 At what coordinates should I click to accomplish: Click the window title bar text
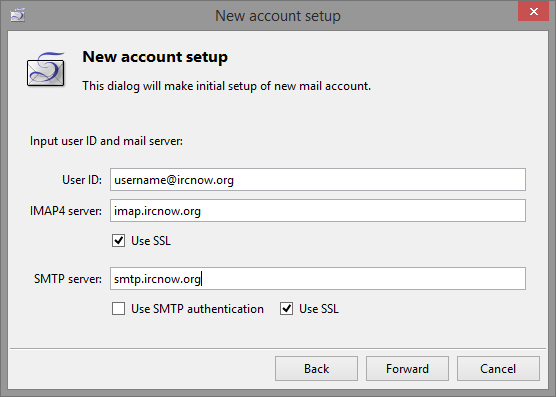[x=278, y=16]
